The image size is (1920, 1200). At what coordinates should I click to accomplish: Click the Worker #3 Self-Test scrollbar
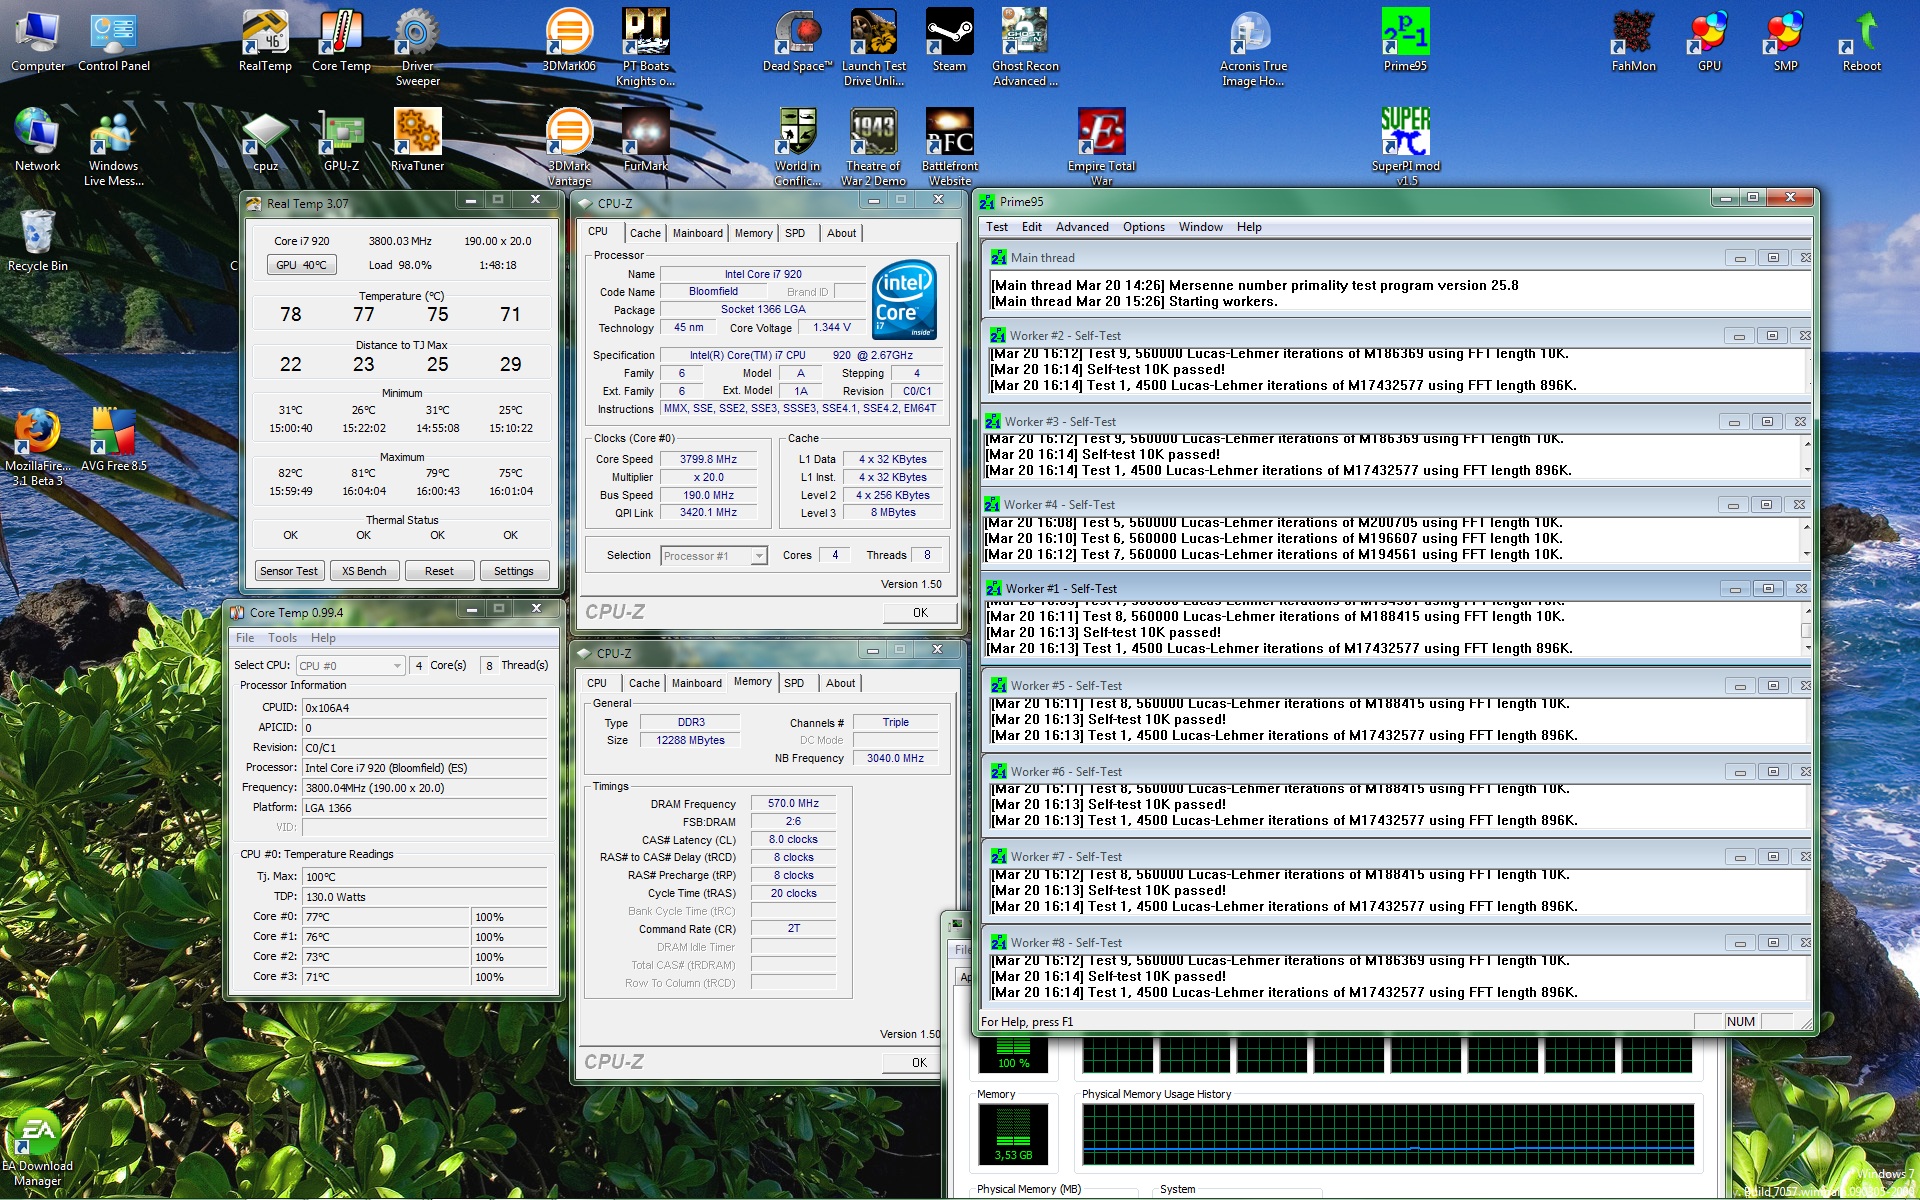(x=1806, y=455)
